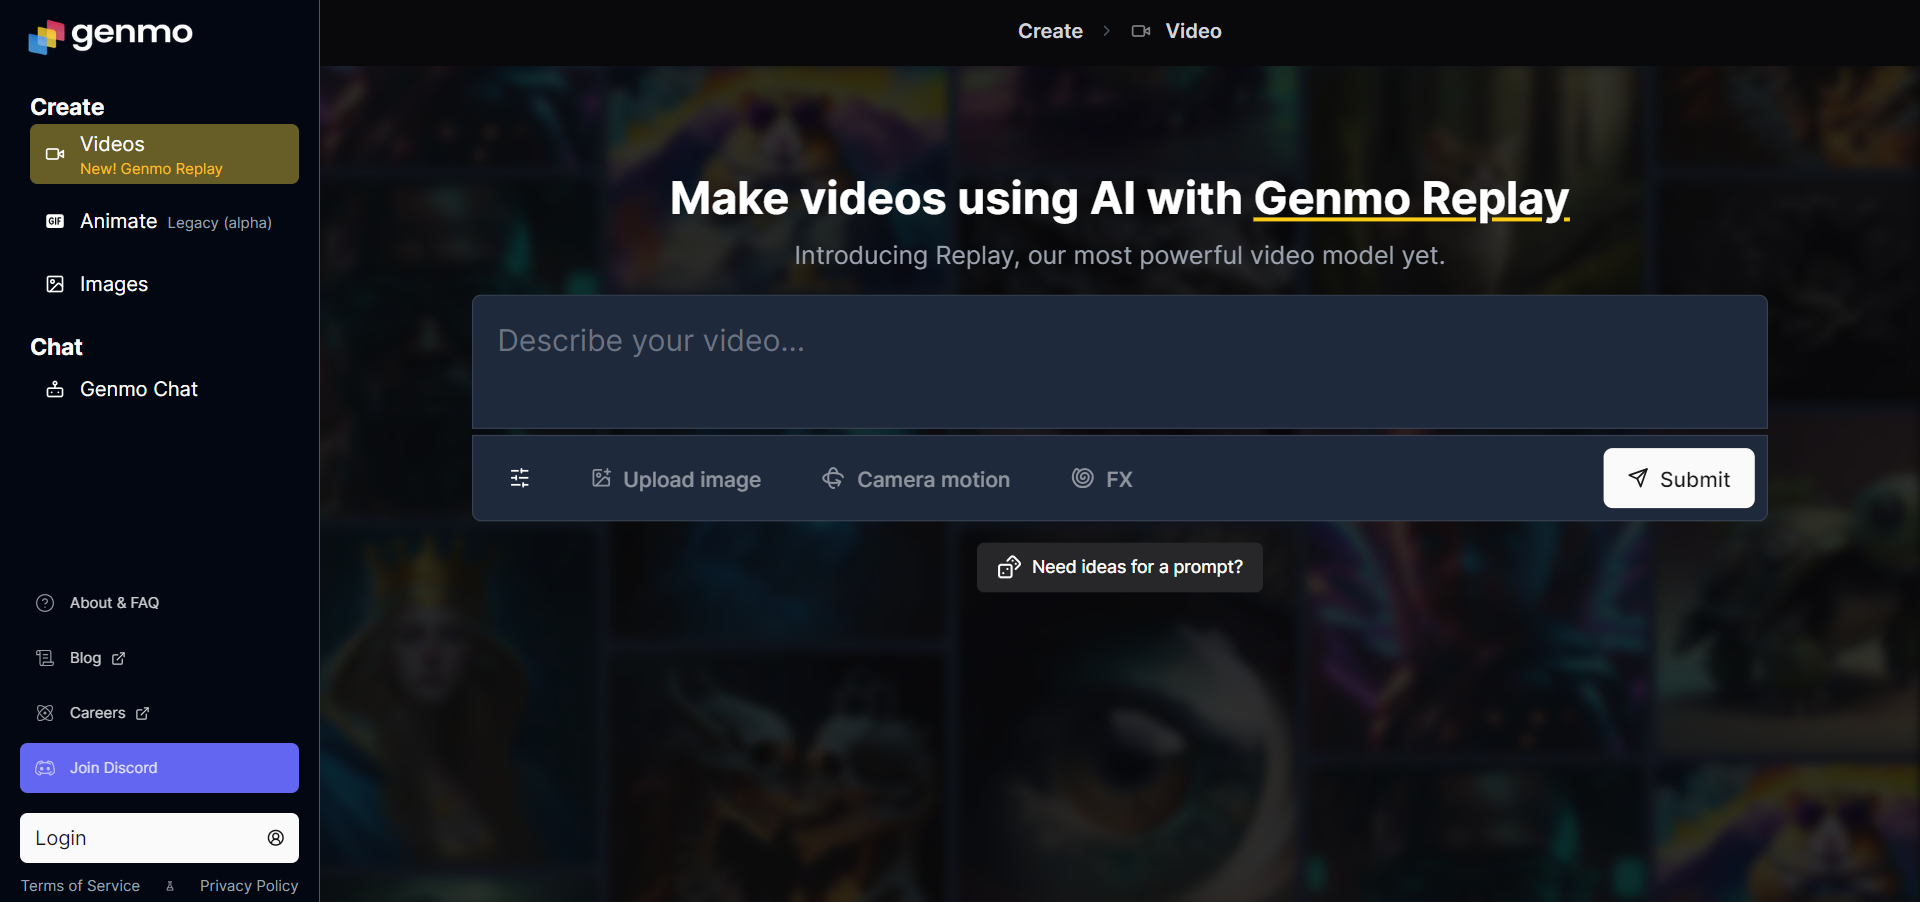Screen dimensions: 1920x902
Task: Open the Blog link
Action: (85, 658)
